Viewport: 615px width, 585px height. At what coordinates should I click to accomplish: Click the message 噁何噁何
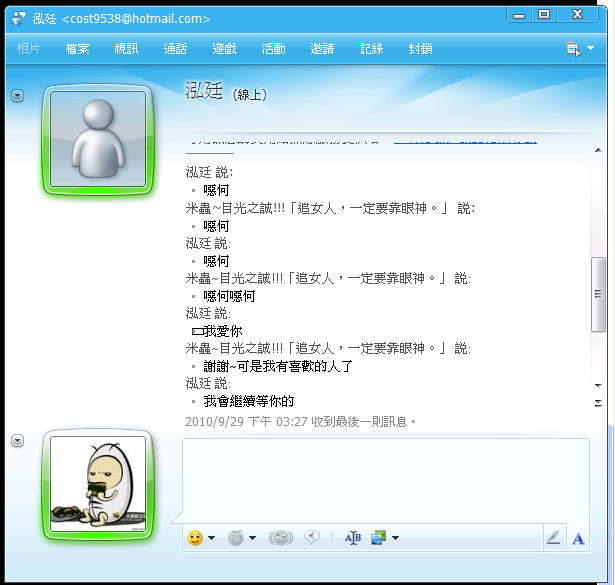[x=229, y=296]
